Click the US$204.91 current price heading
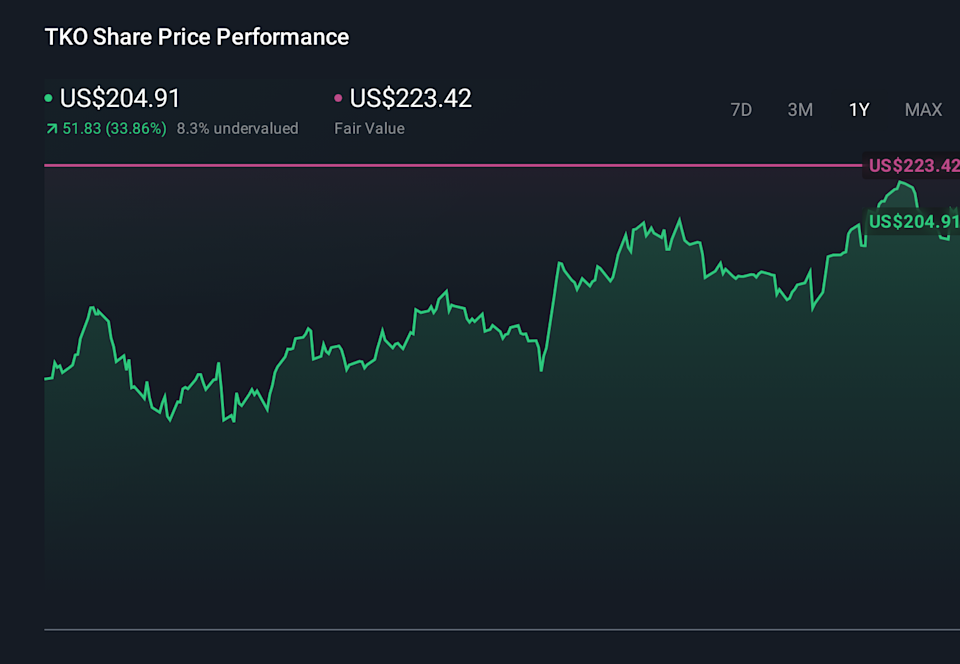Image resolution: width=960 pixels, height=664 pixels. 120,98
